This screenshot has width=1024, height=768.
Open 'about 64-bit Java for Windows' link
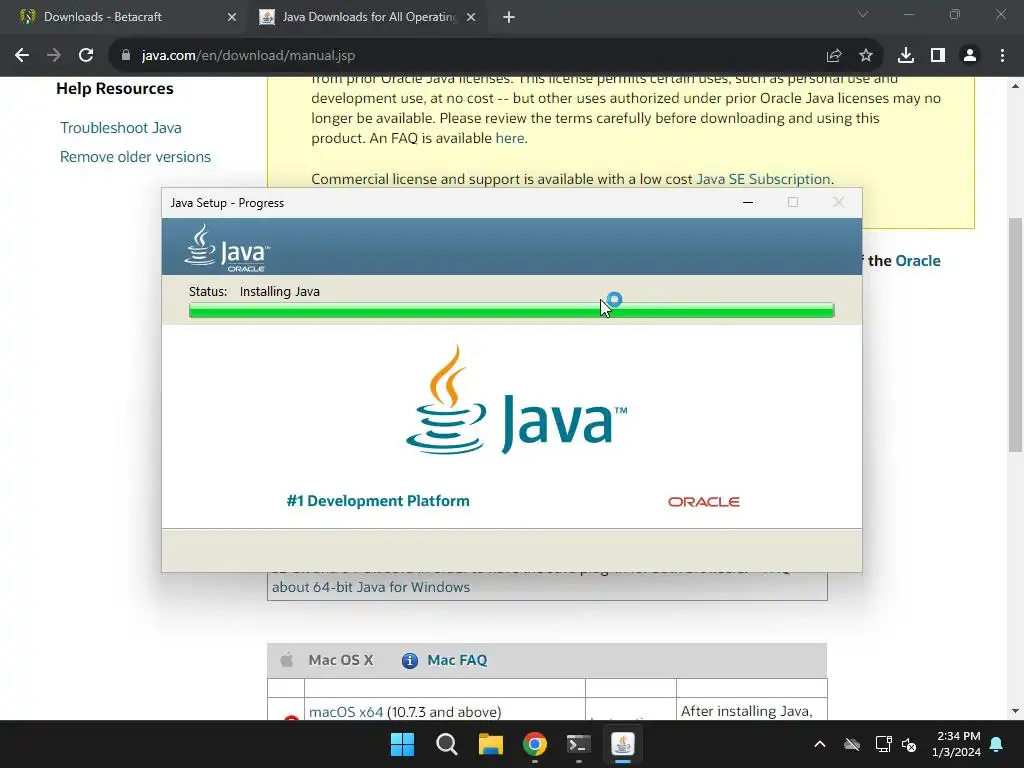point(371,587)
